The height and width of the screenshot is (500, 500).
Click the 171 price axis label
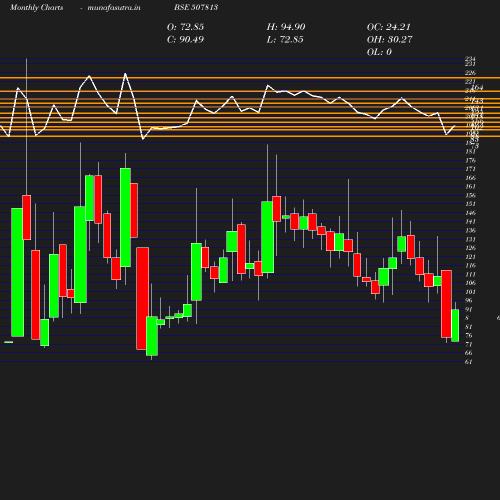tap(470, 169)
